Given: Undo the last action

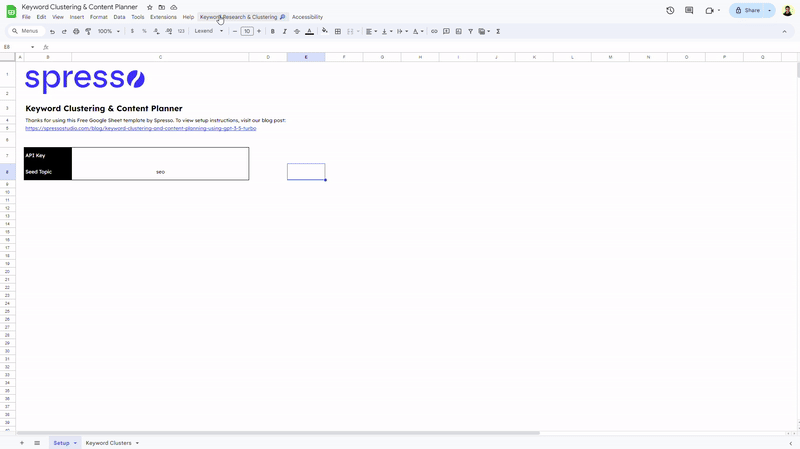Looking at the screenshot, I should [x=52, y=32].
